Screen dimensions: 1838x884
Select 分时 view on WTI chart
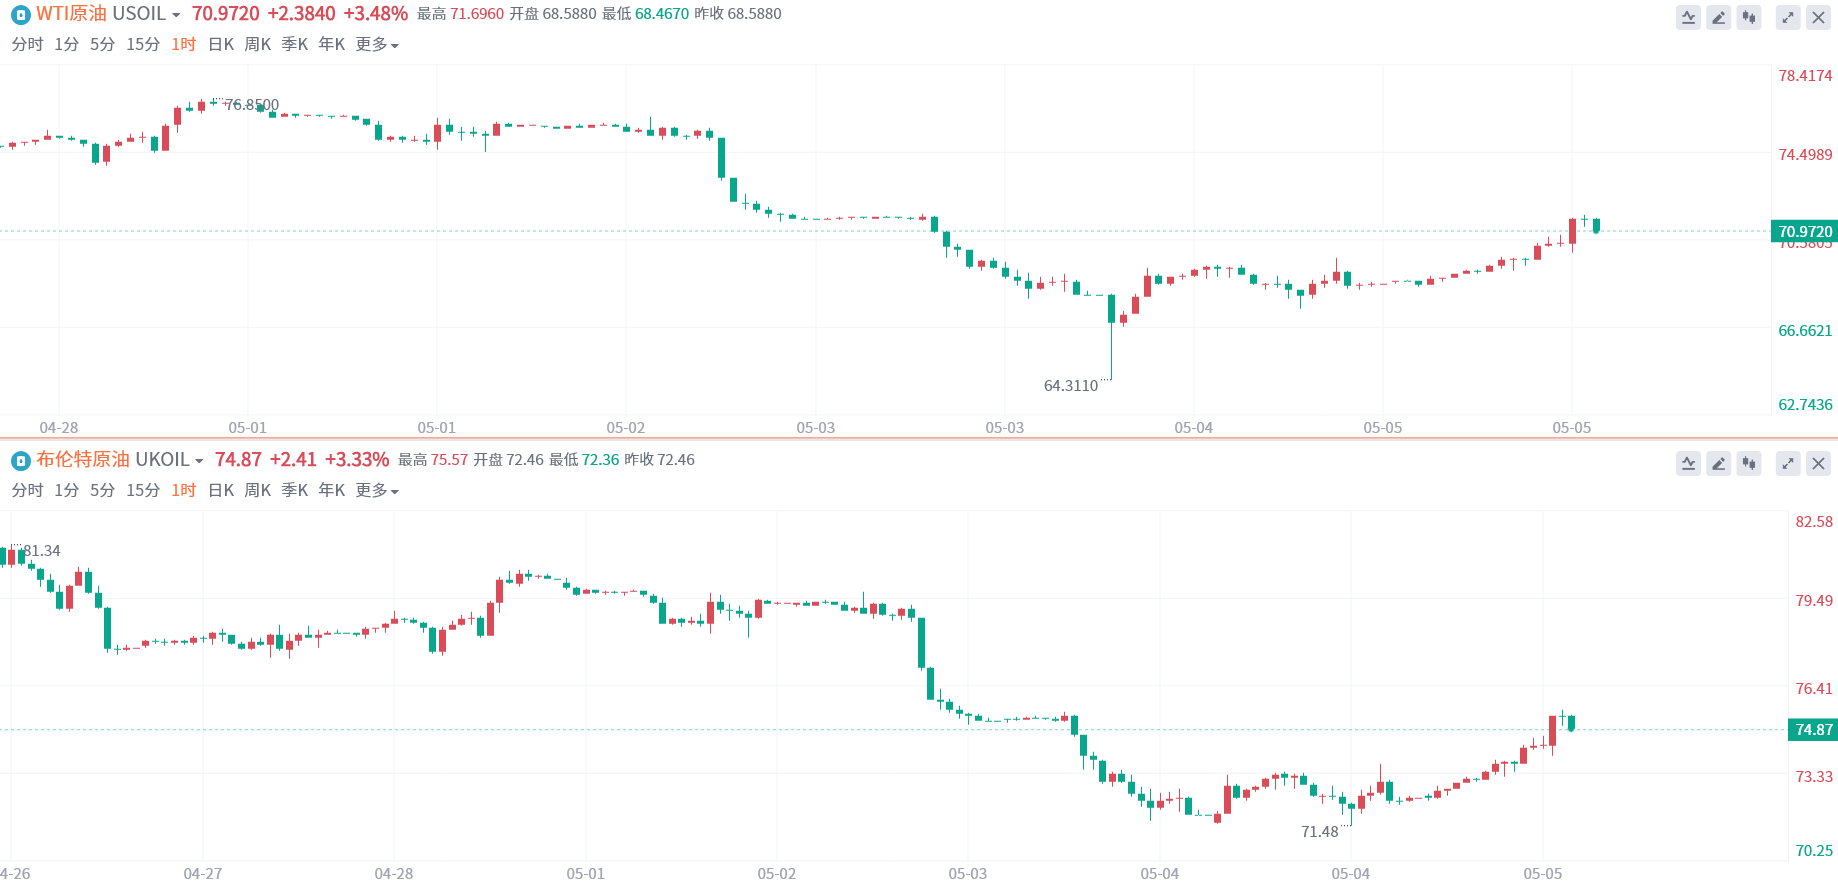pos(27,45)
